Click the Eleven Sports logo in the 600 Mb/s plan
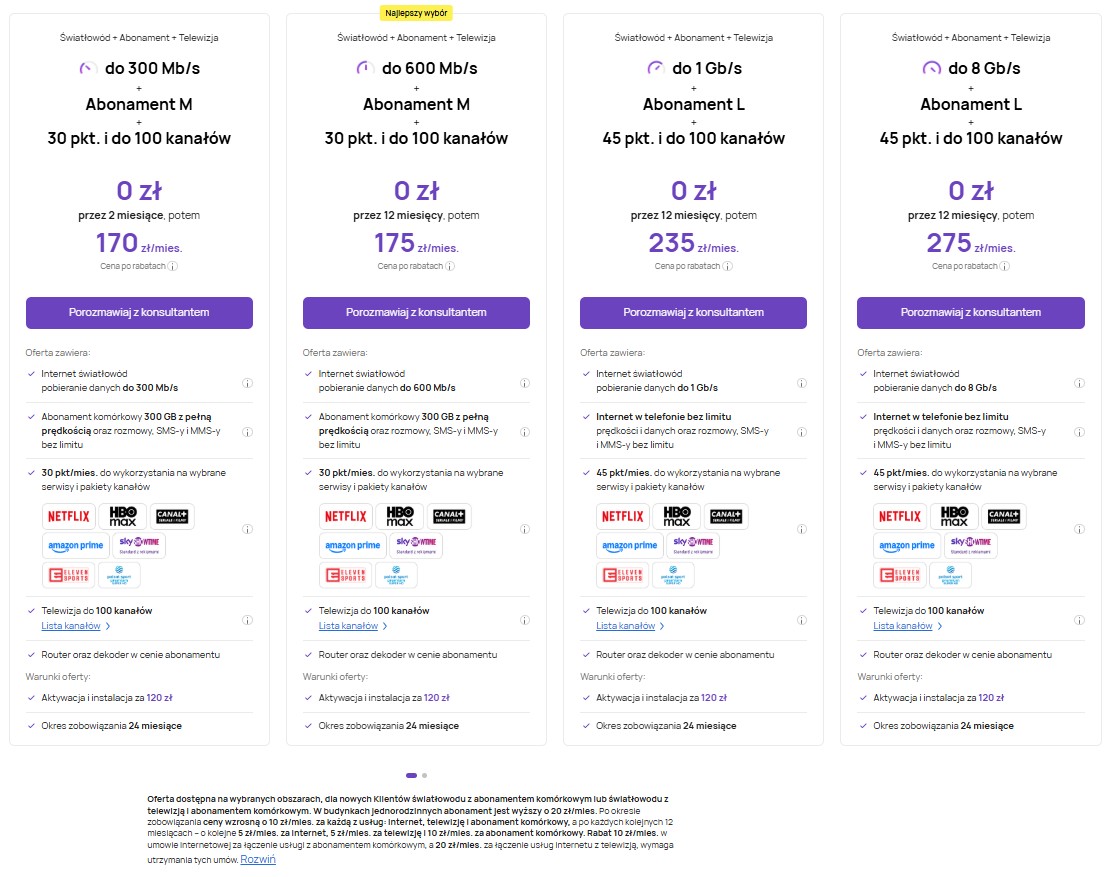Screen dimensions: 1113x877 coord(345,574)
